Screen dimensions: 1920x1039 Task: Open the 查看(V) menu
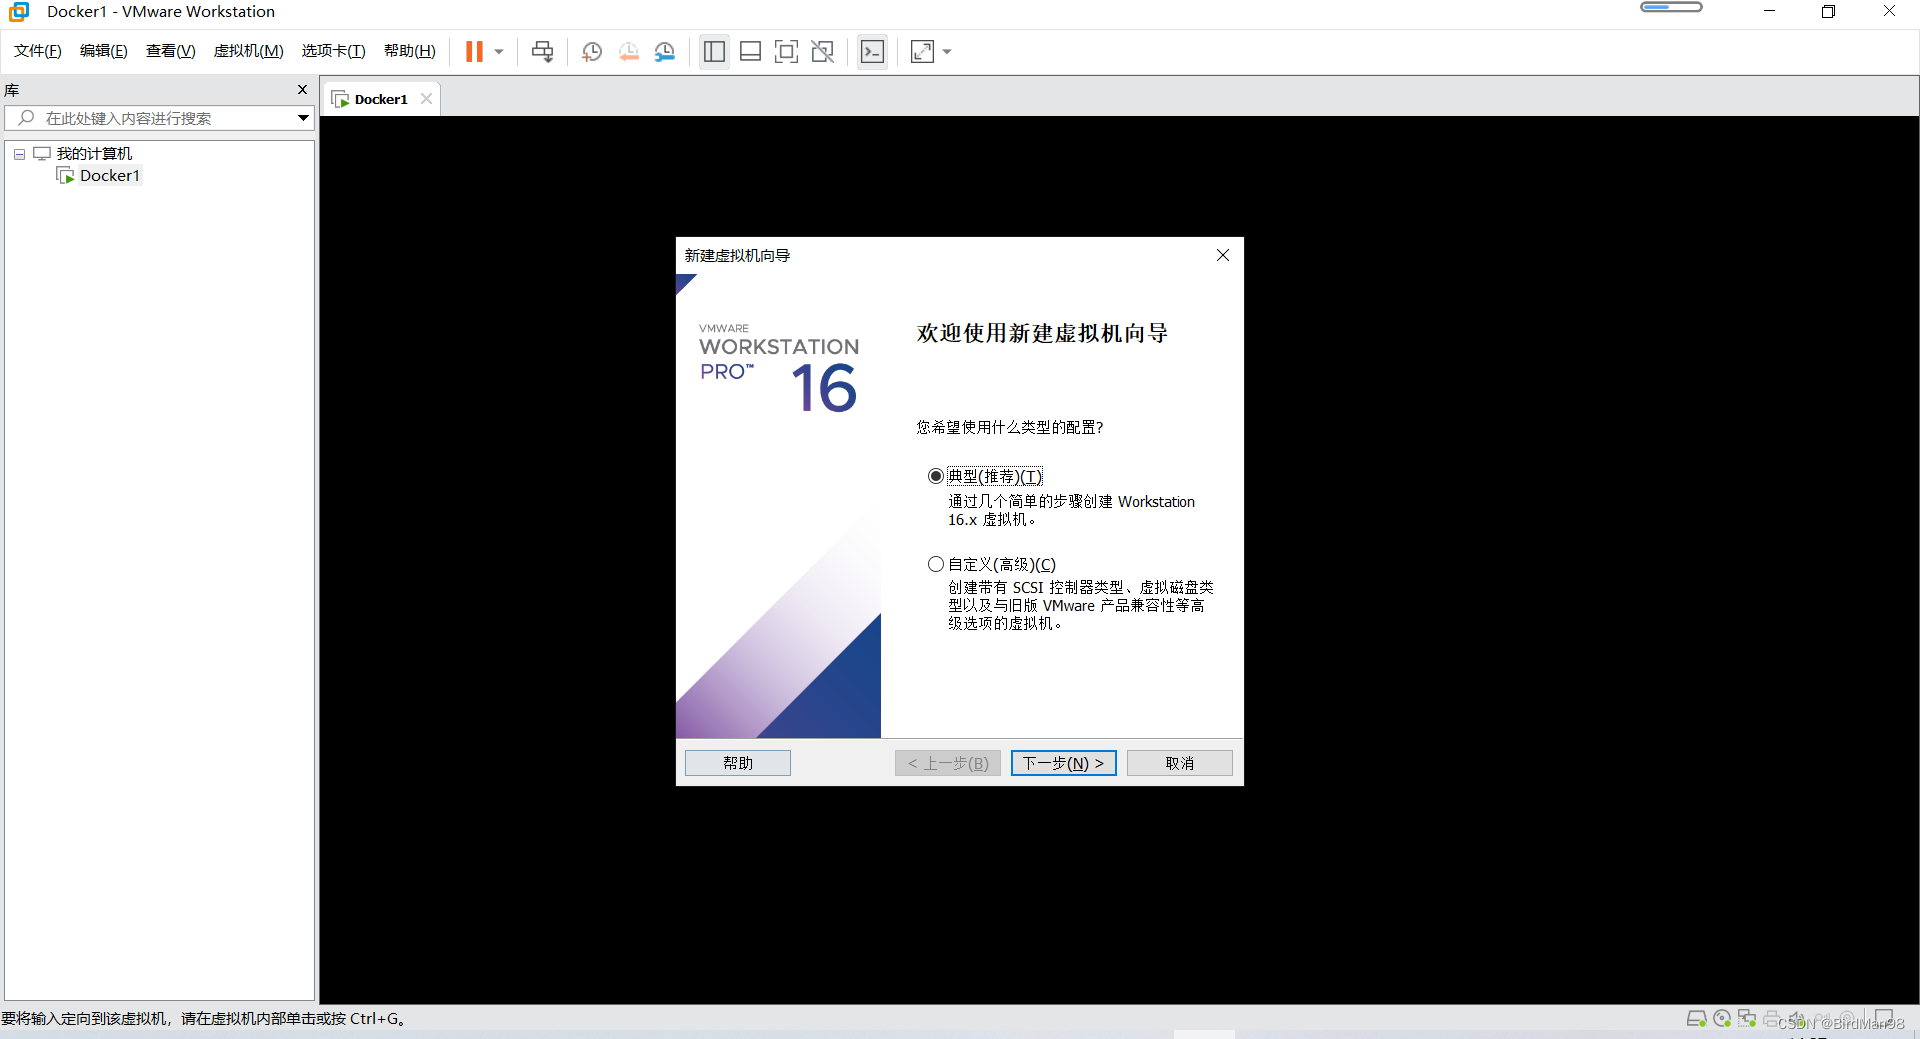click(x=170, y=51)
